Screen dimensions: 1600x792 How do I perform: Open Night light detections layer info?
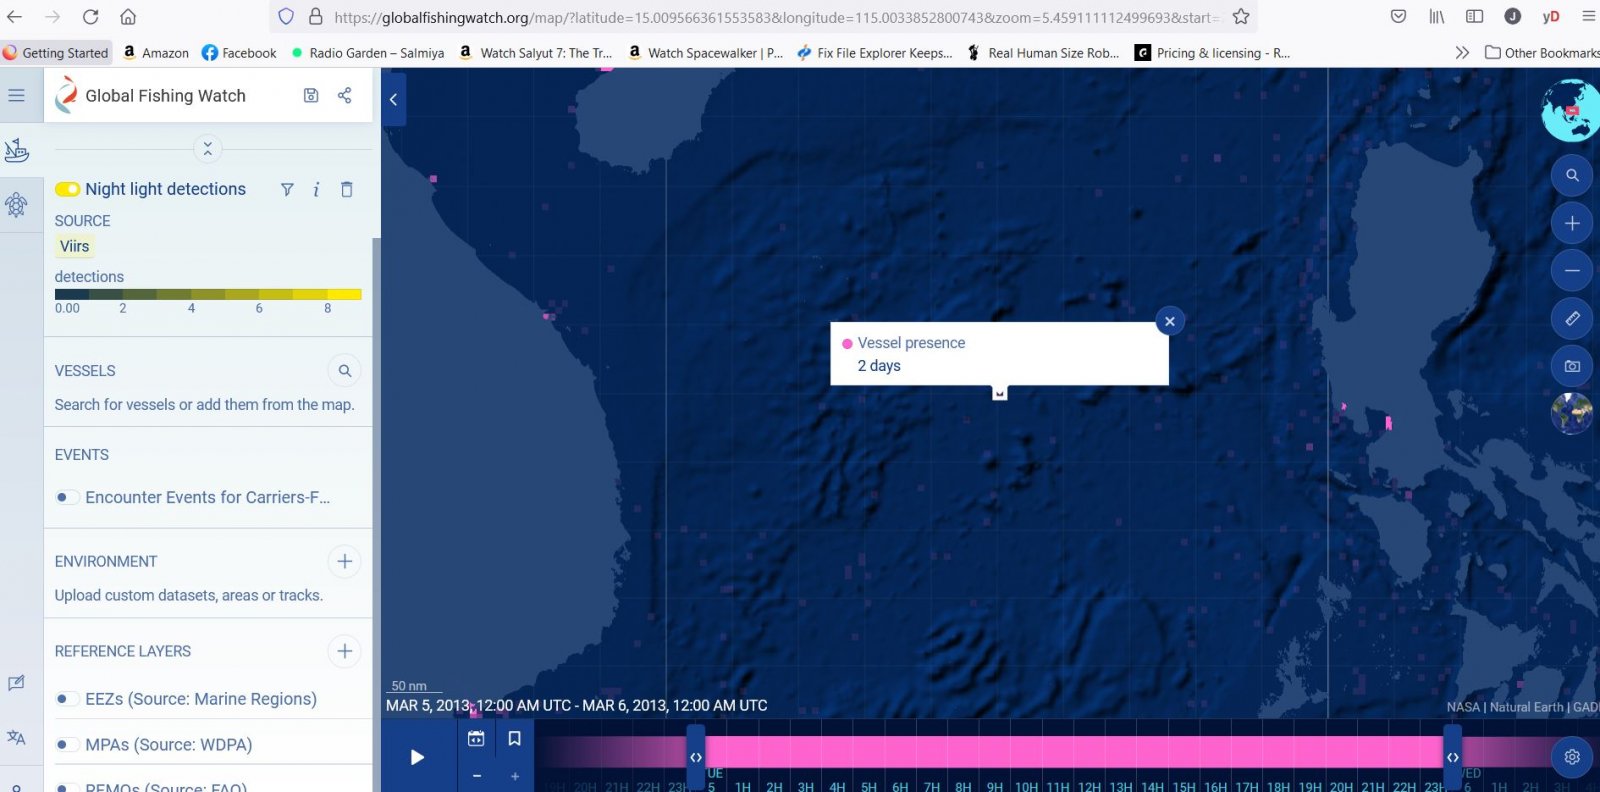coord(316,189)
